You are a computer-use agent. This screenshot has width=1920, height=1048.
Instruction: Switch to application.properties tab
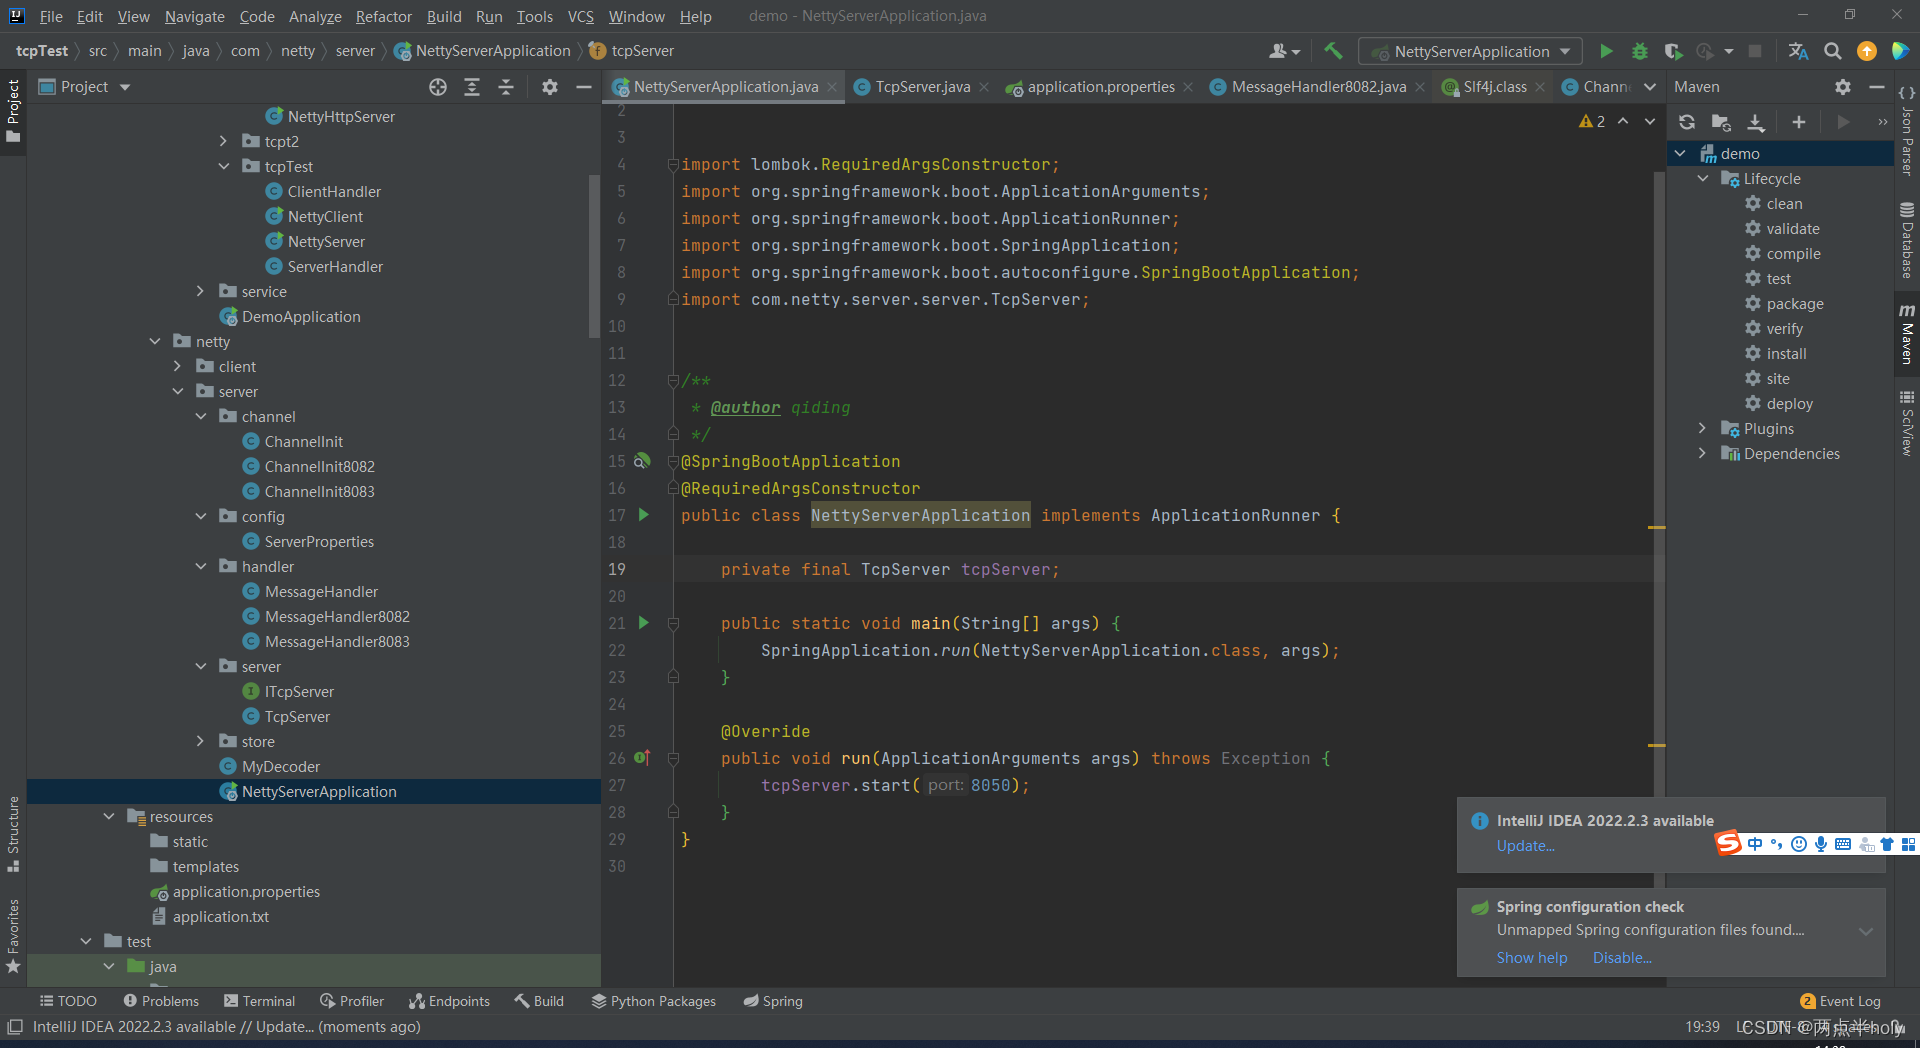[1101, 87]
